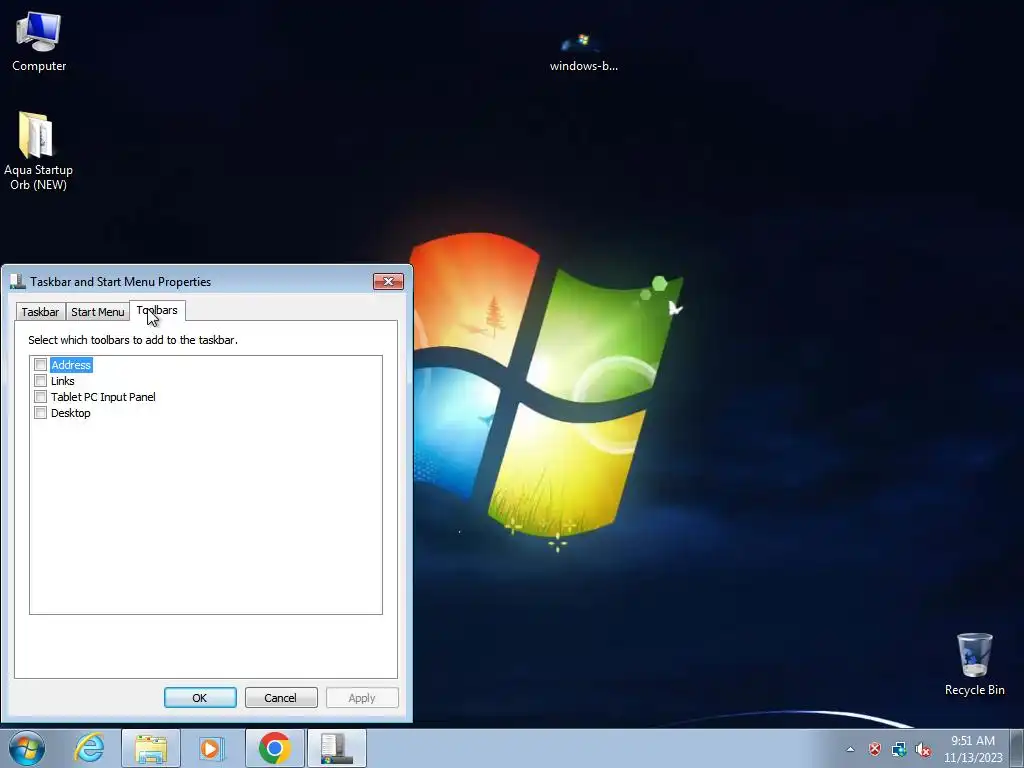Screen dimensions: 1024x768
Task: Click the dialog title bar icon
Action: (x=18, y=281)
